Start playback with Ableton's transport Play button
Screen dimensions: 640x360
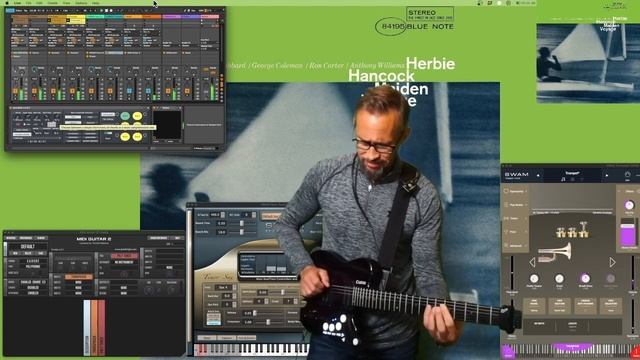point(102,11)
